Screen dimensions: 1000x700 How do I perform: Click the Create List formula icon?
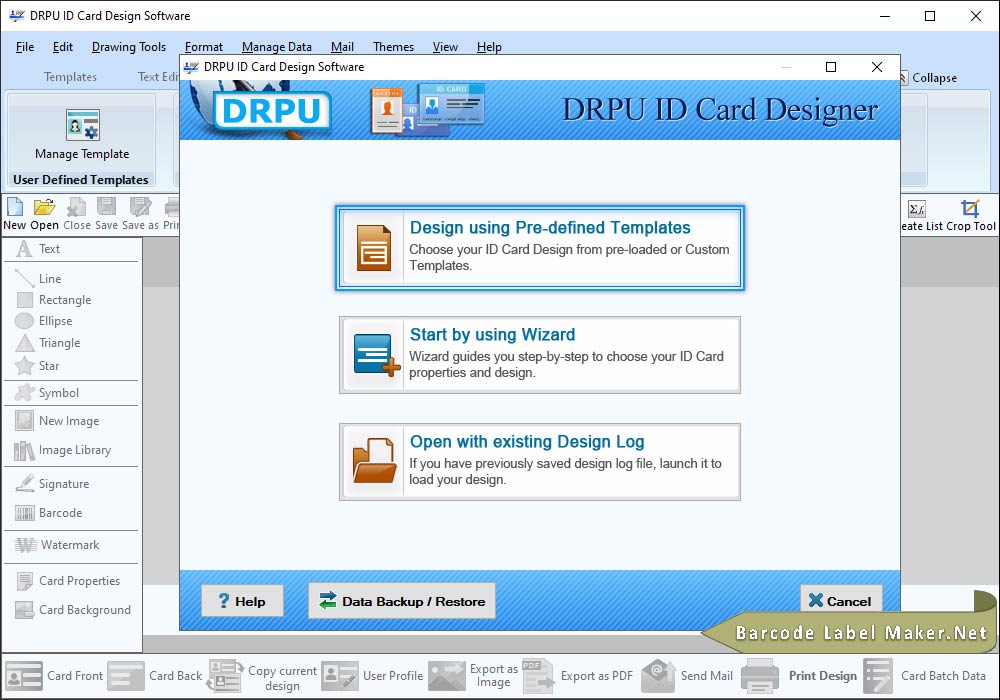click(x=917, y=208)
